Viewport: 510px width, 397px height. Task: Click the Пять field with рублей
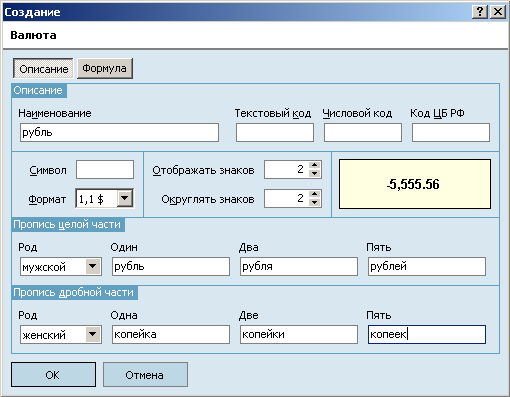(427, 266)
